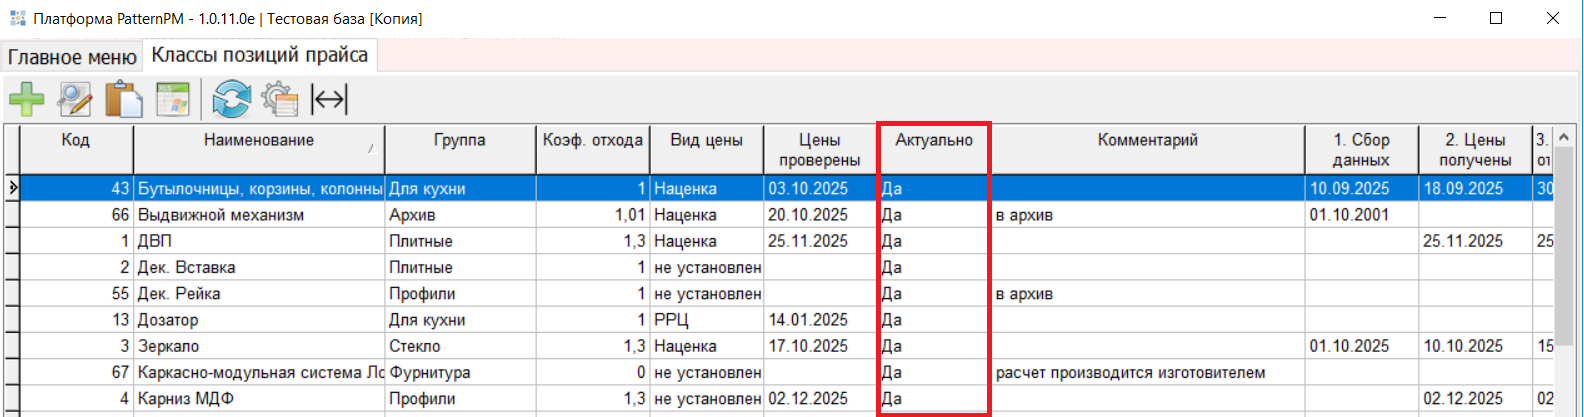Click the Группа column header
1584x417 pixels.
click(459, 141)
